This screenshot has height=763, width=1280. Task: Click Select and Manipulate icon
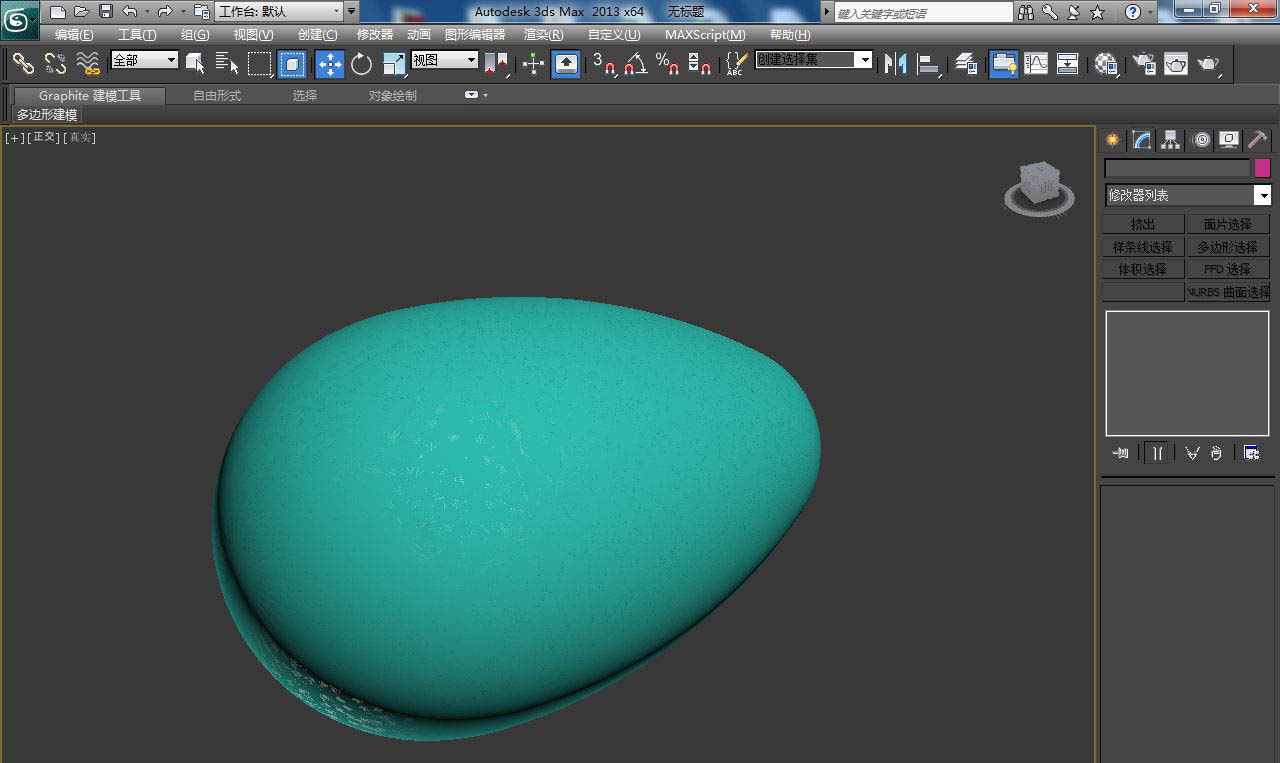click(534, 64)
